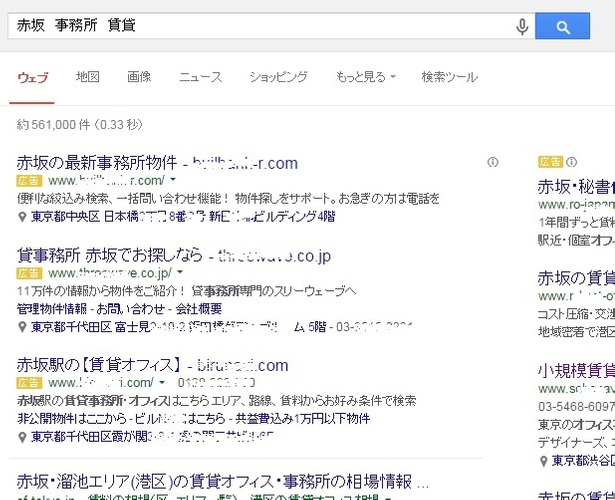This screenshot has height=500, width=615.
Task: Click the 広告 badge above right-side ads
Action: click(x=550, y=162)
